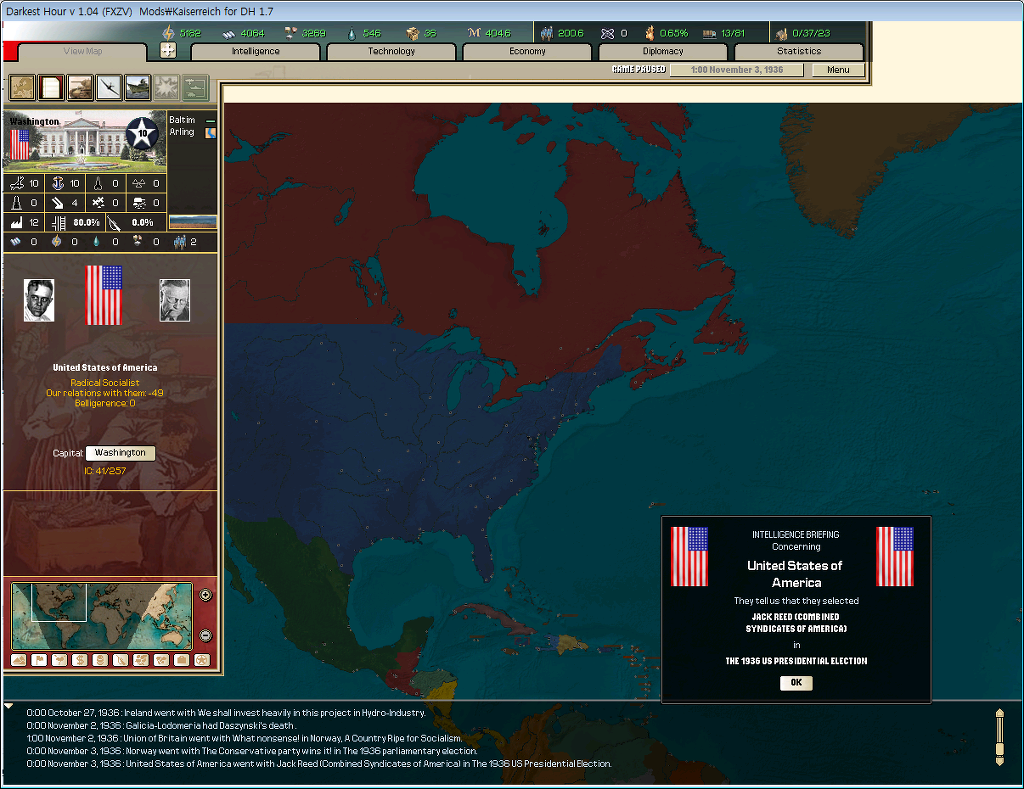Zoom in the minimap with plus button
This screenshot has height=789, width=1024.
coord(205,595)
